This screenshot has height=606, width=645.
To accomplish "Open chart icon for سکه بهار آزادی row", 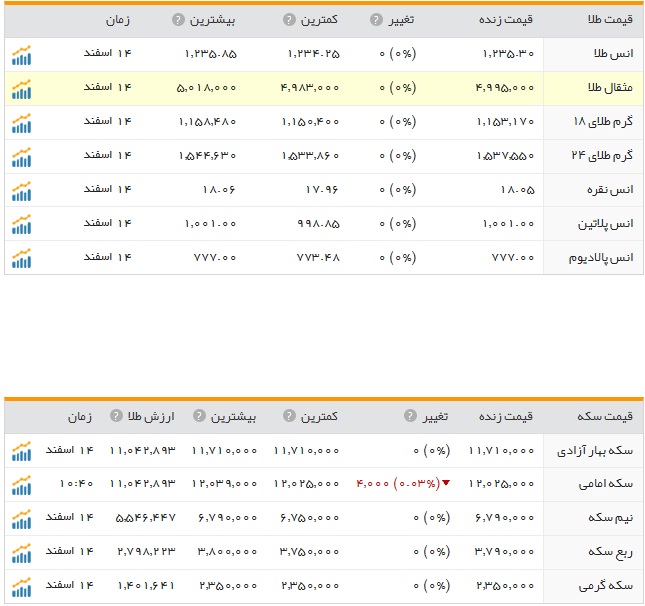I will pyautogui.click(x=21, y=451).
